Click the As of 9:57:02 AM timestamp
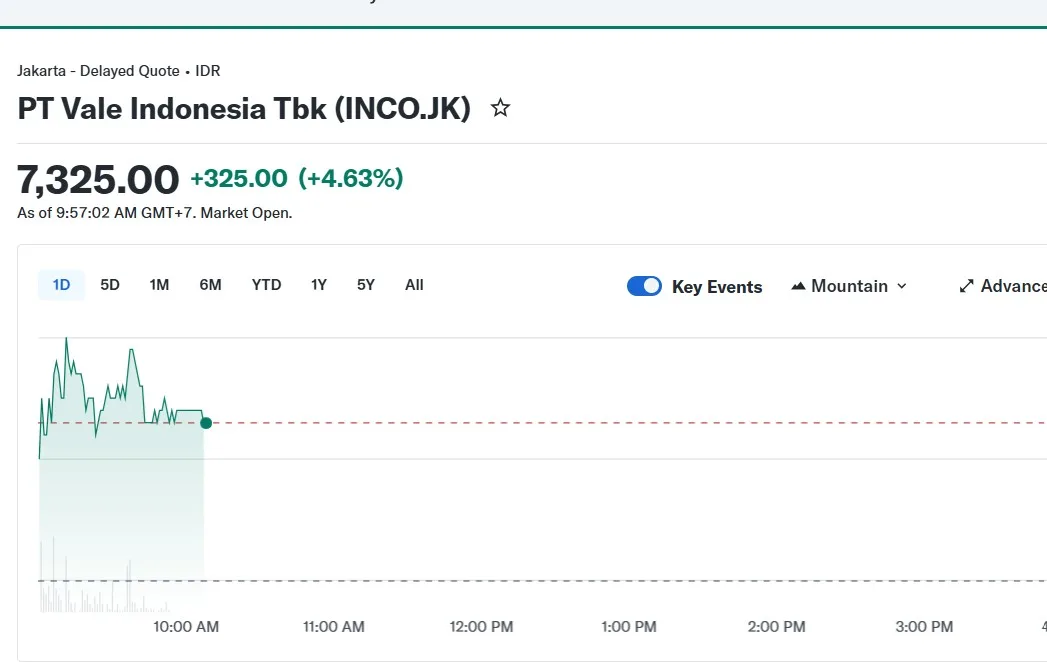This screenshot has width=1047, height=662. pos(155,213)
